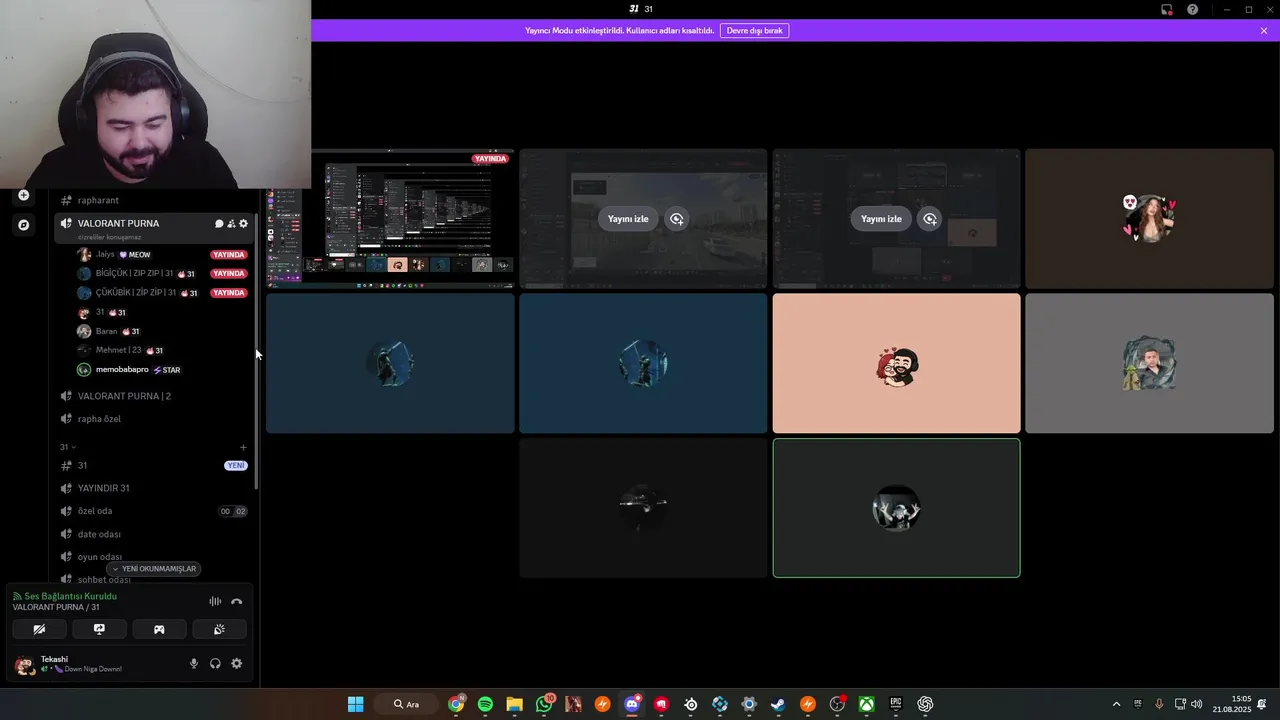Open Steam from the taskbar
The height and width of the screenshot is (720, 1280).
(x=778, y=704)
